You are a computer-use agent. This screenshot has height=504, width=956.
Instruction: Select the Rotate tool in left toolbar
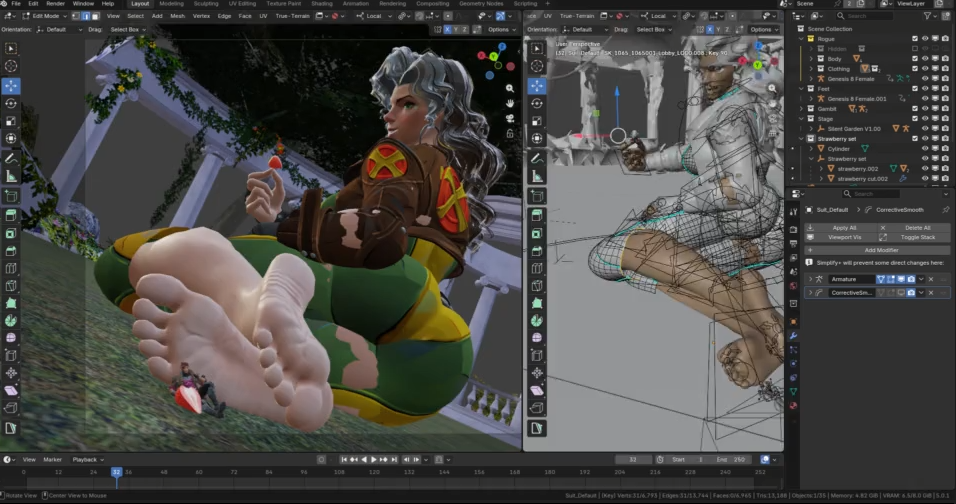pyautogui.click(x=11, y=103)
